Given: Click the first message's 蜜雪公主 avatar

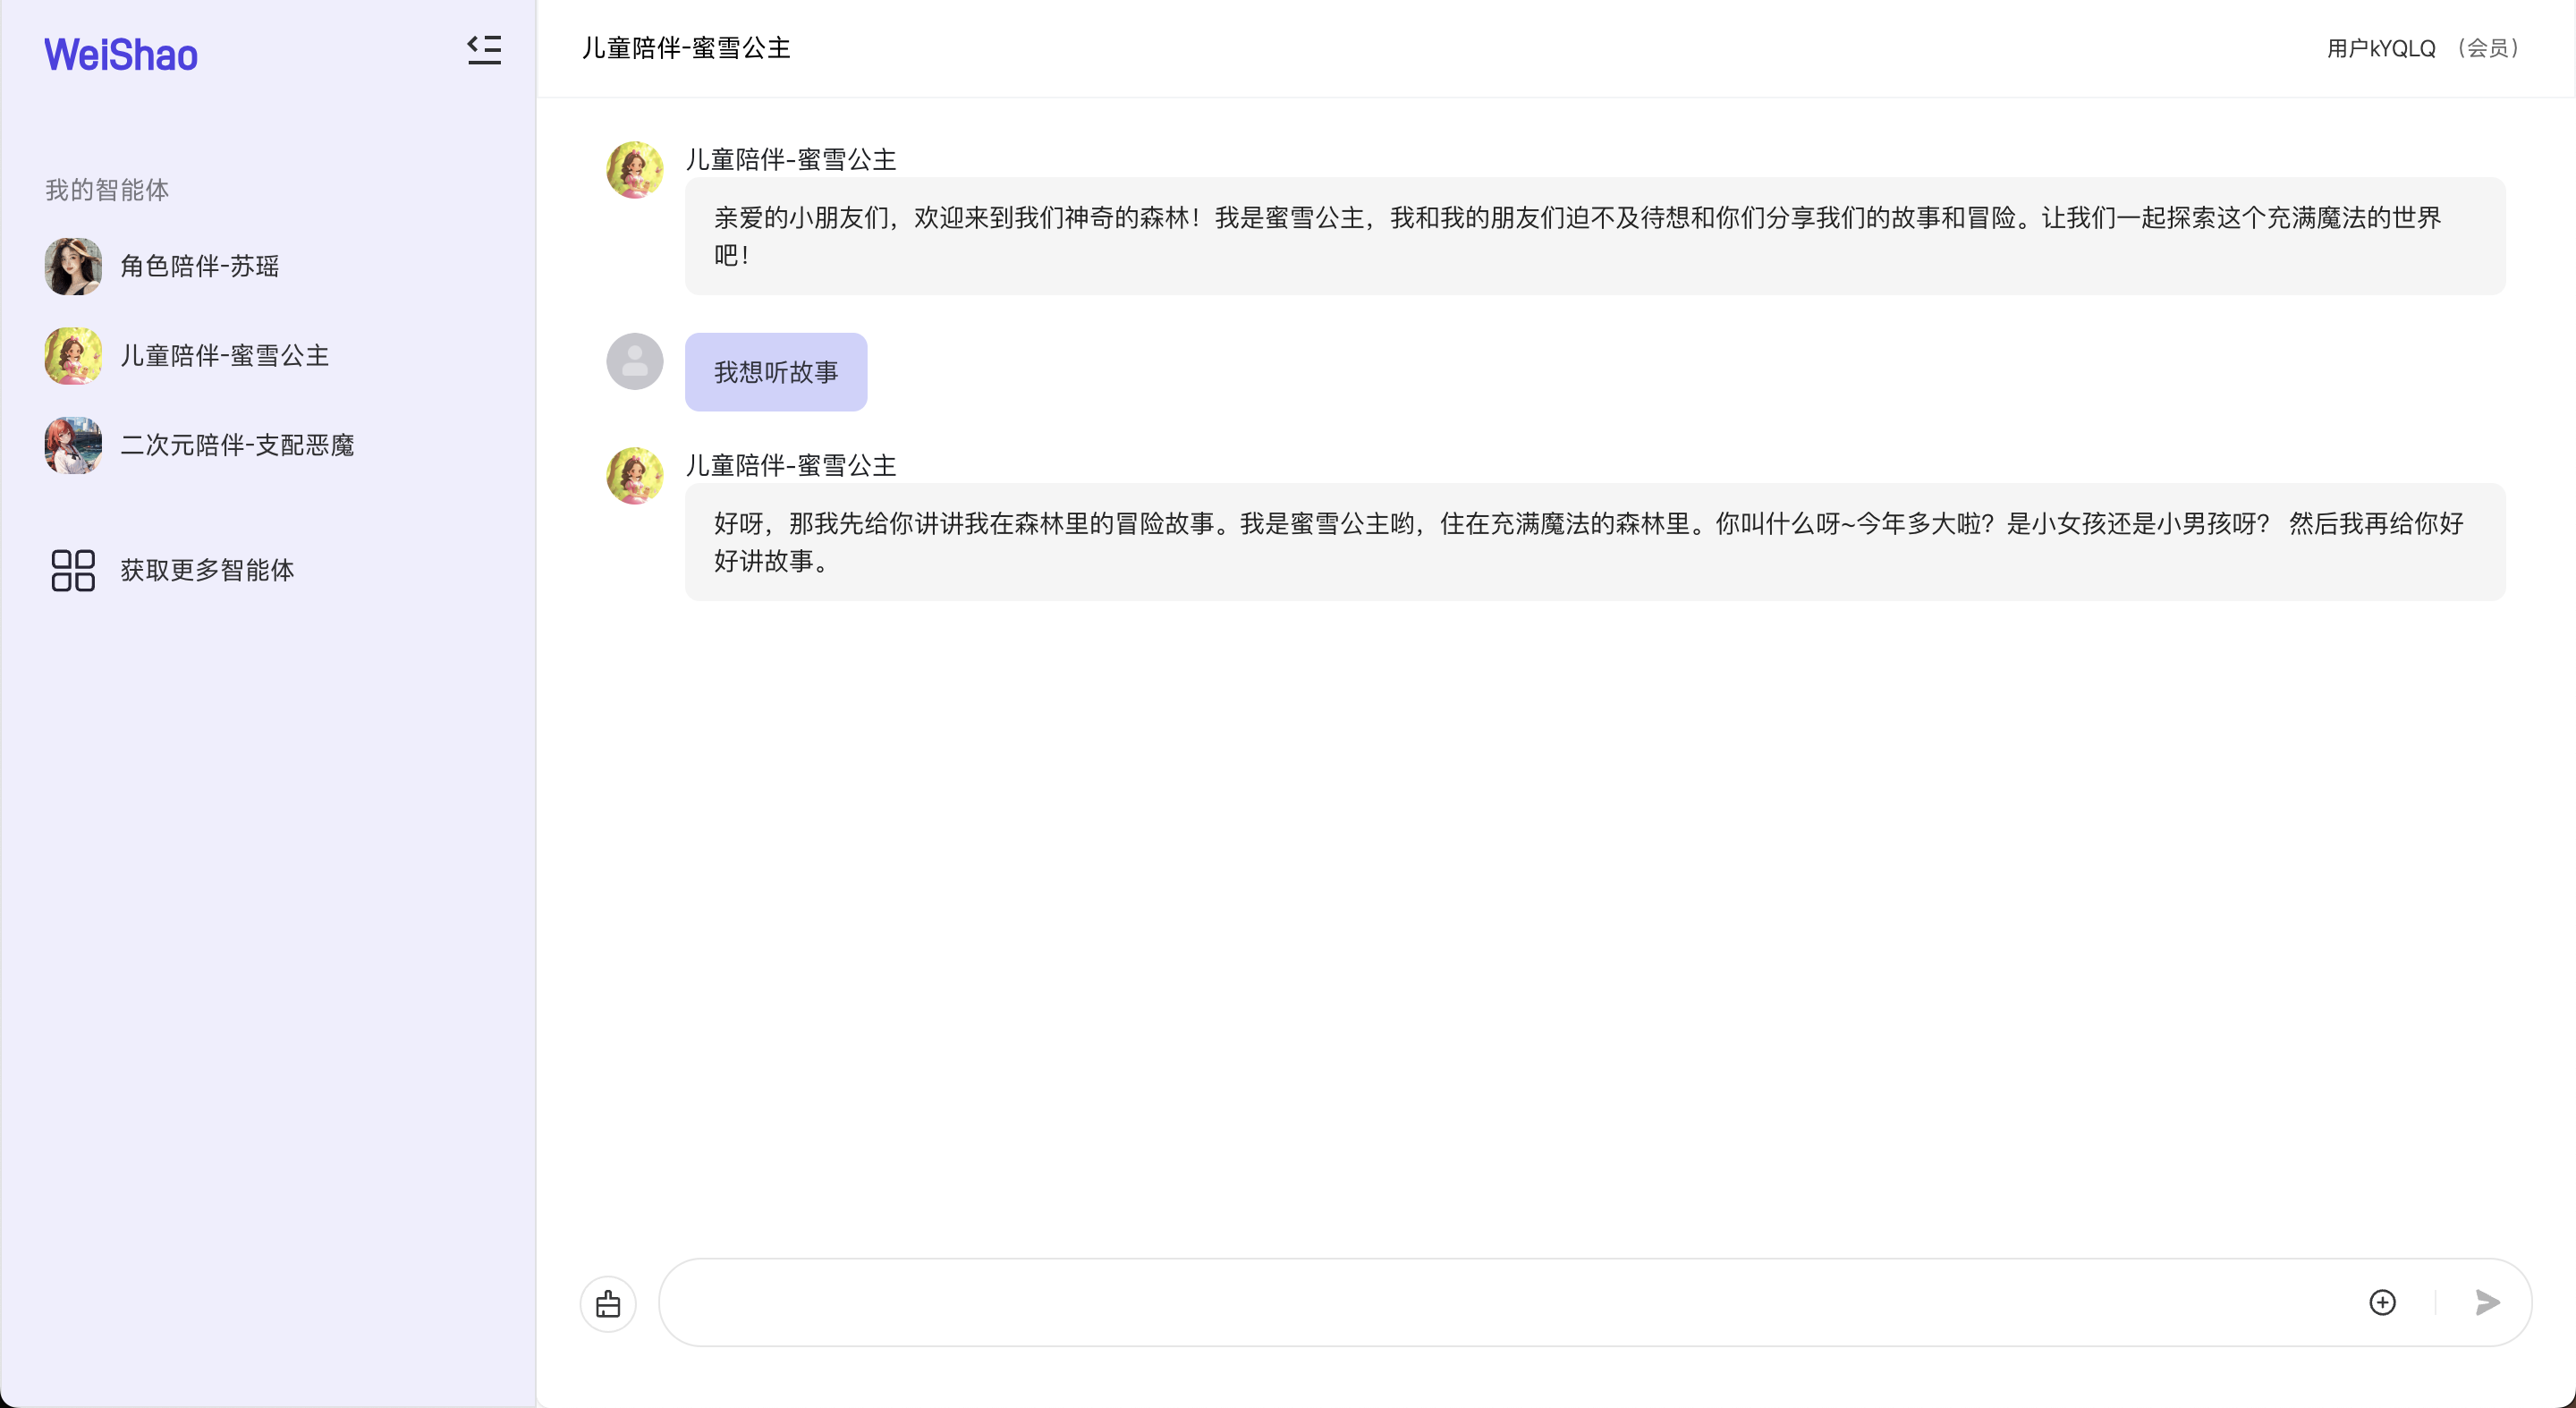Looking at the screenshot, I should (635, 170).
